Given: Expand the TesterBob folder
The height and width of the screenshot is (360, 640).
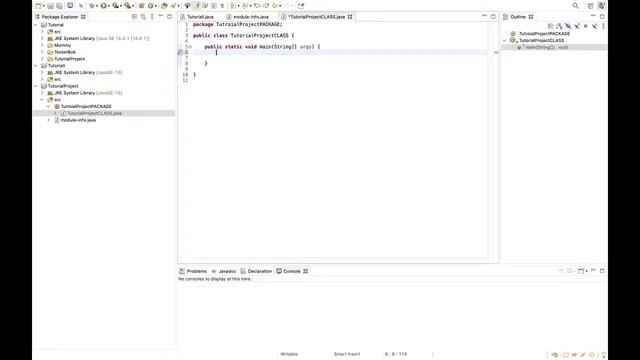Looking at the screenshot, I should (x=42, y=52).
